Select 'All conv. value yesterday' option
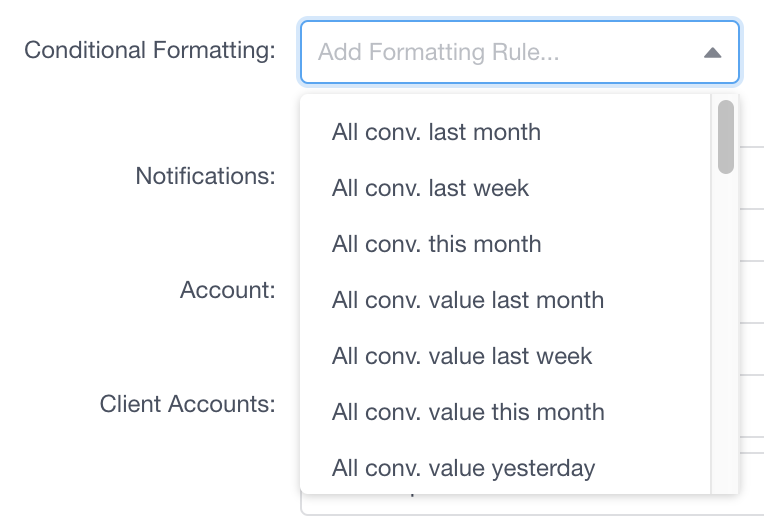 click(463, 468)
